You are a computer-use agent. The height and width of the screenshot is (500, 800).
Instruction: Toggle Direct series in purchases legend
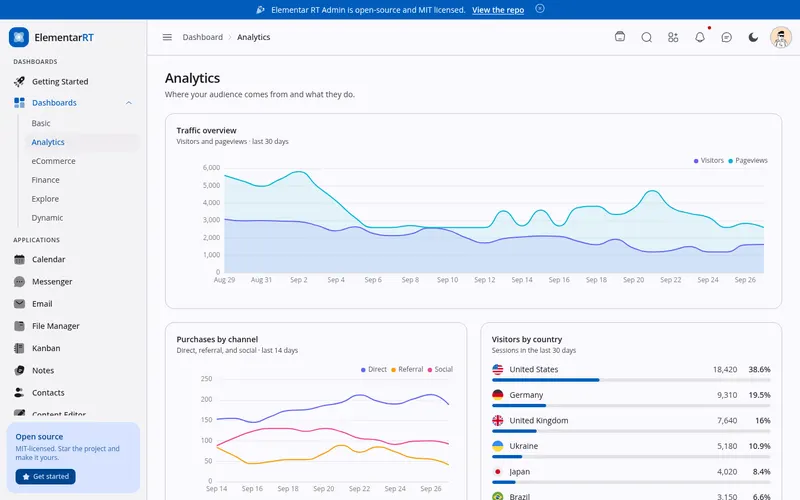coord(374,369)
